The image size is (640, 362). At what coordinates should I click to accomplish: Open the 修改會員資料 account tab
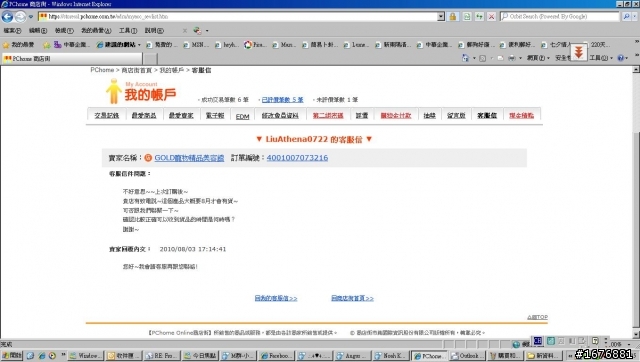280,115
